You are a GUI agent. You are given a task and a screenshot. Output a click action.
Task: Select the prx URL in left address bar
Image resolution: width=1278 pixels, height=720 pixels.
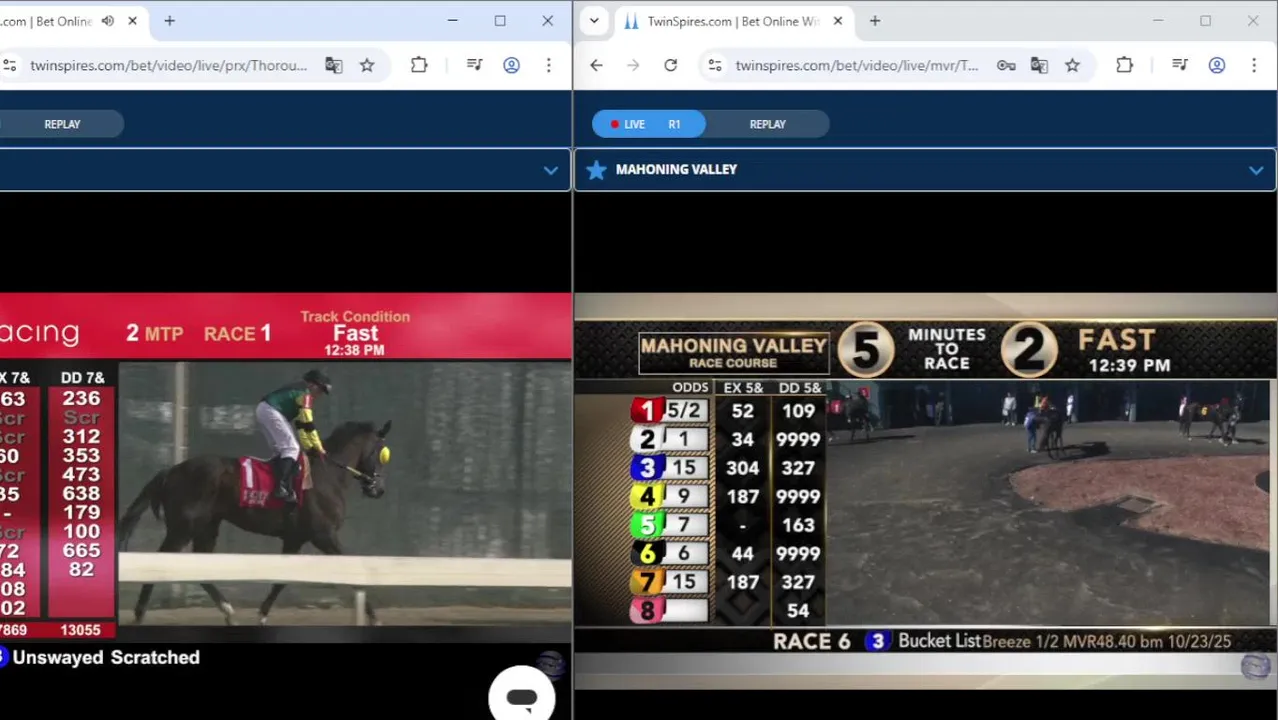click(168, 65)
